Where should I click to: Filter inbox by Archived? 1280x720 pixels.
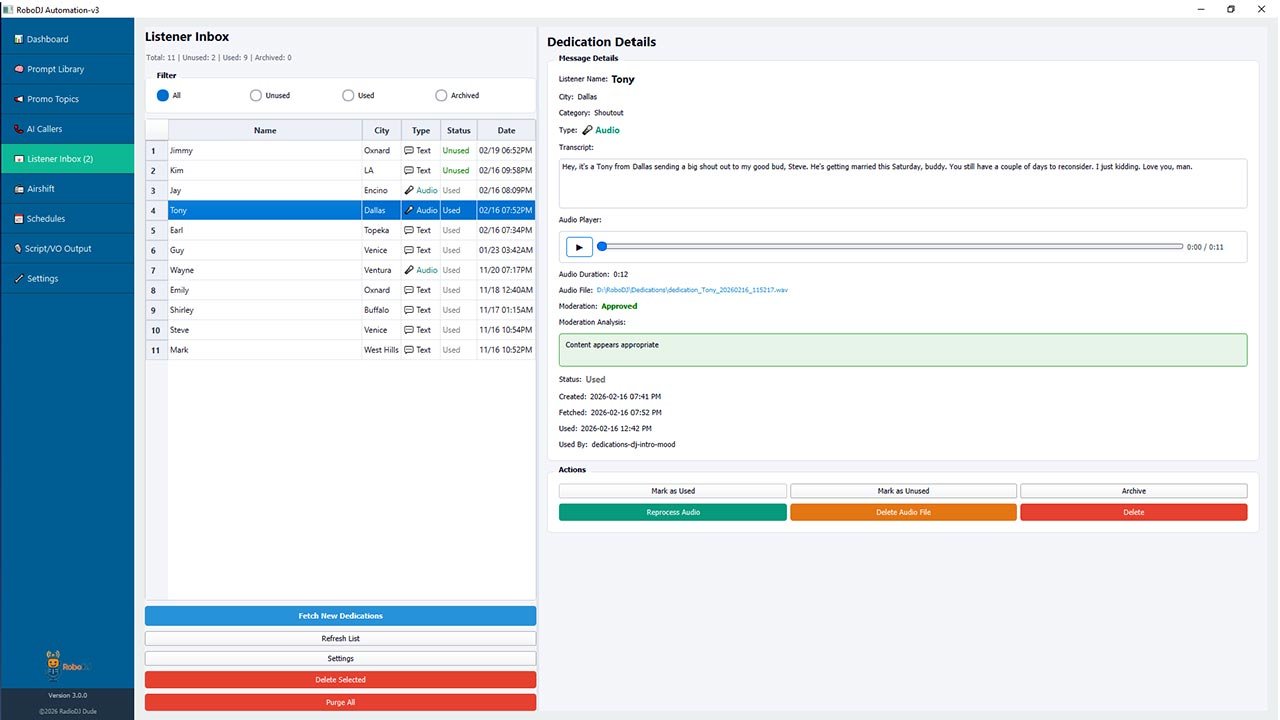click(x=441, y=96)
